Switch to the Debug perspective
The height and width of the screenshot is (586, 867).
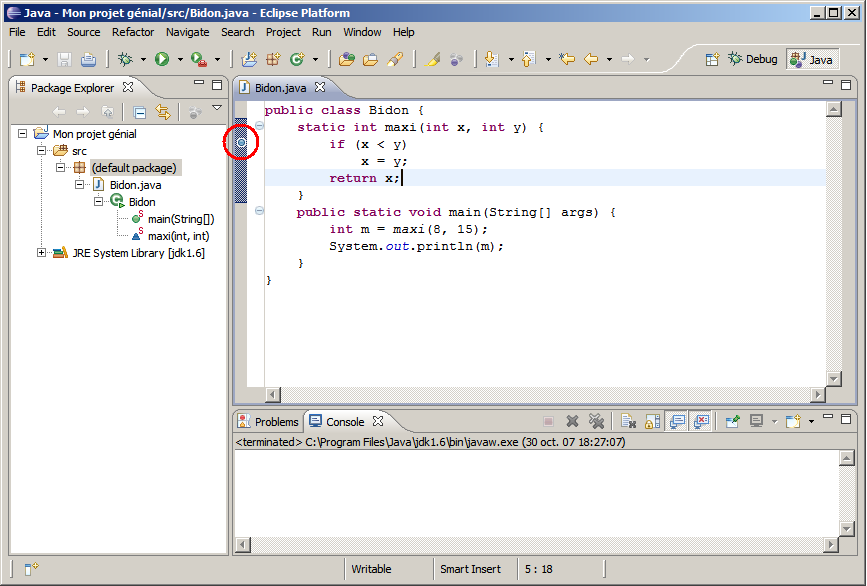(x=752, y=59)
